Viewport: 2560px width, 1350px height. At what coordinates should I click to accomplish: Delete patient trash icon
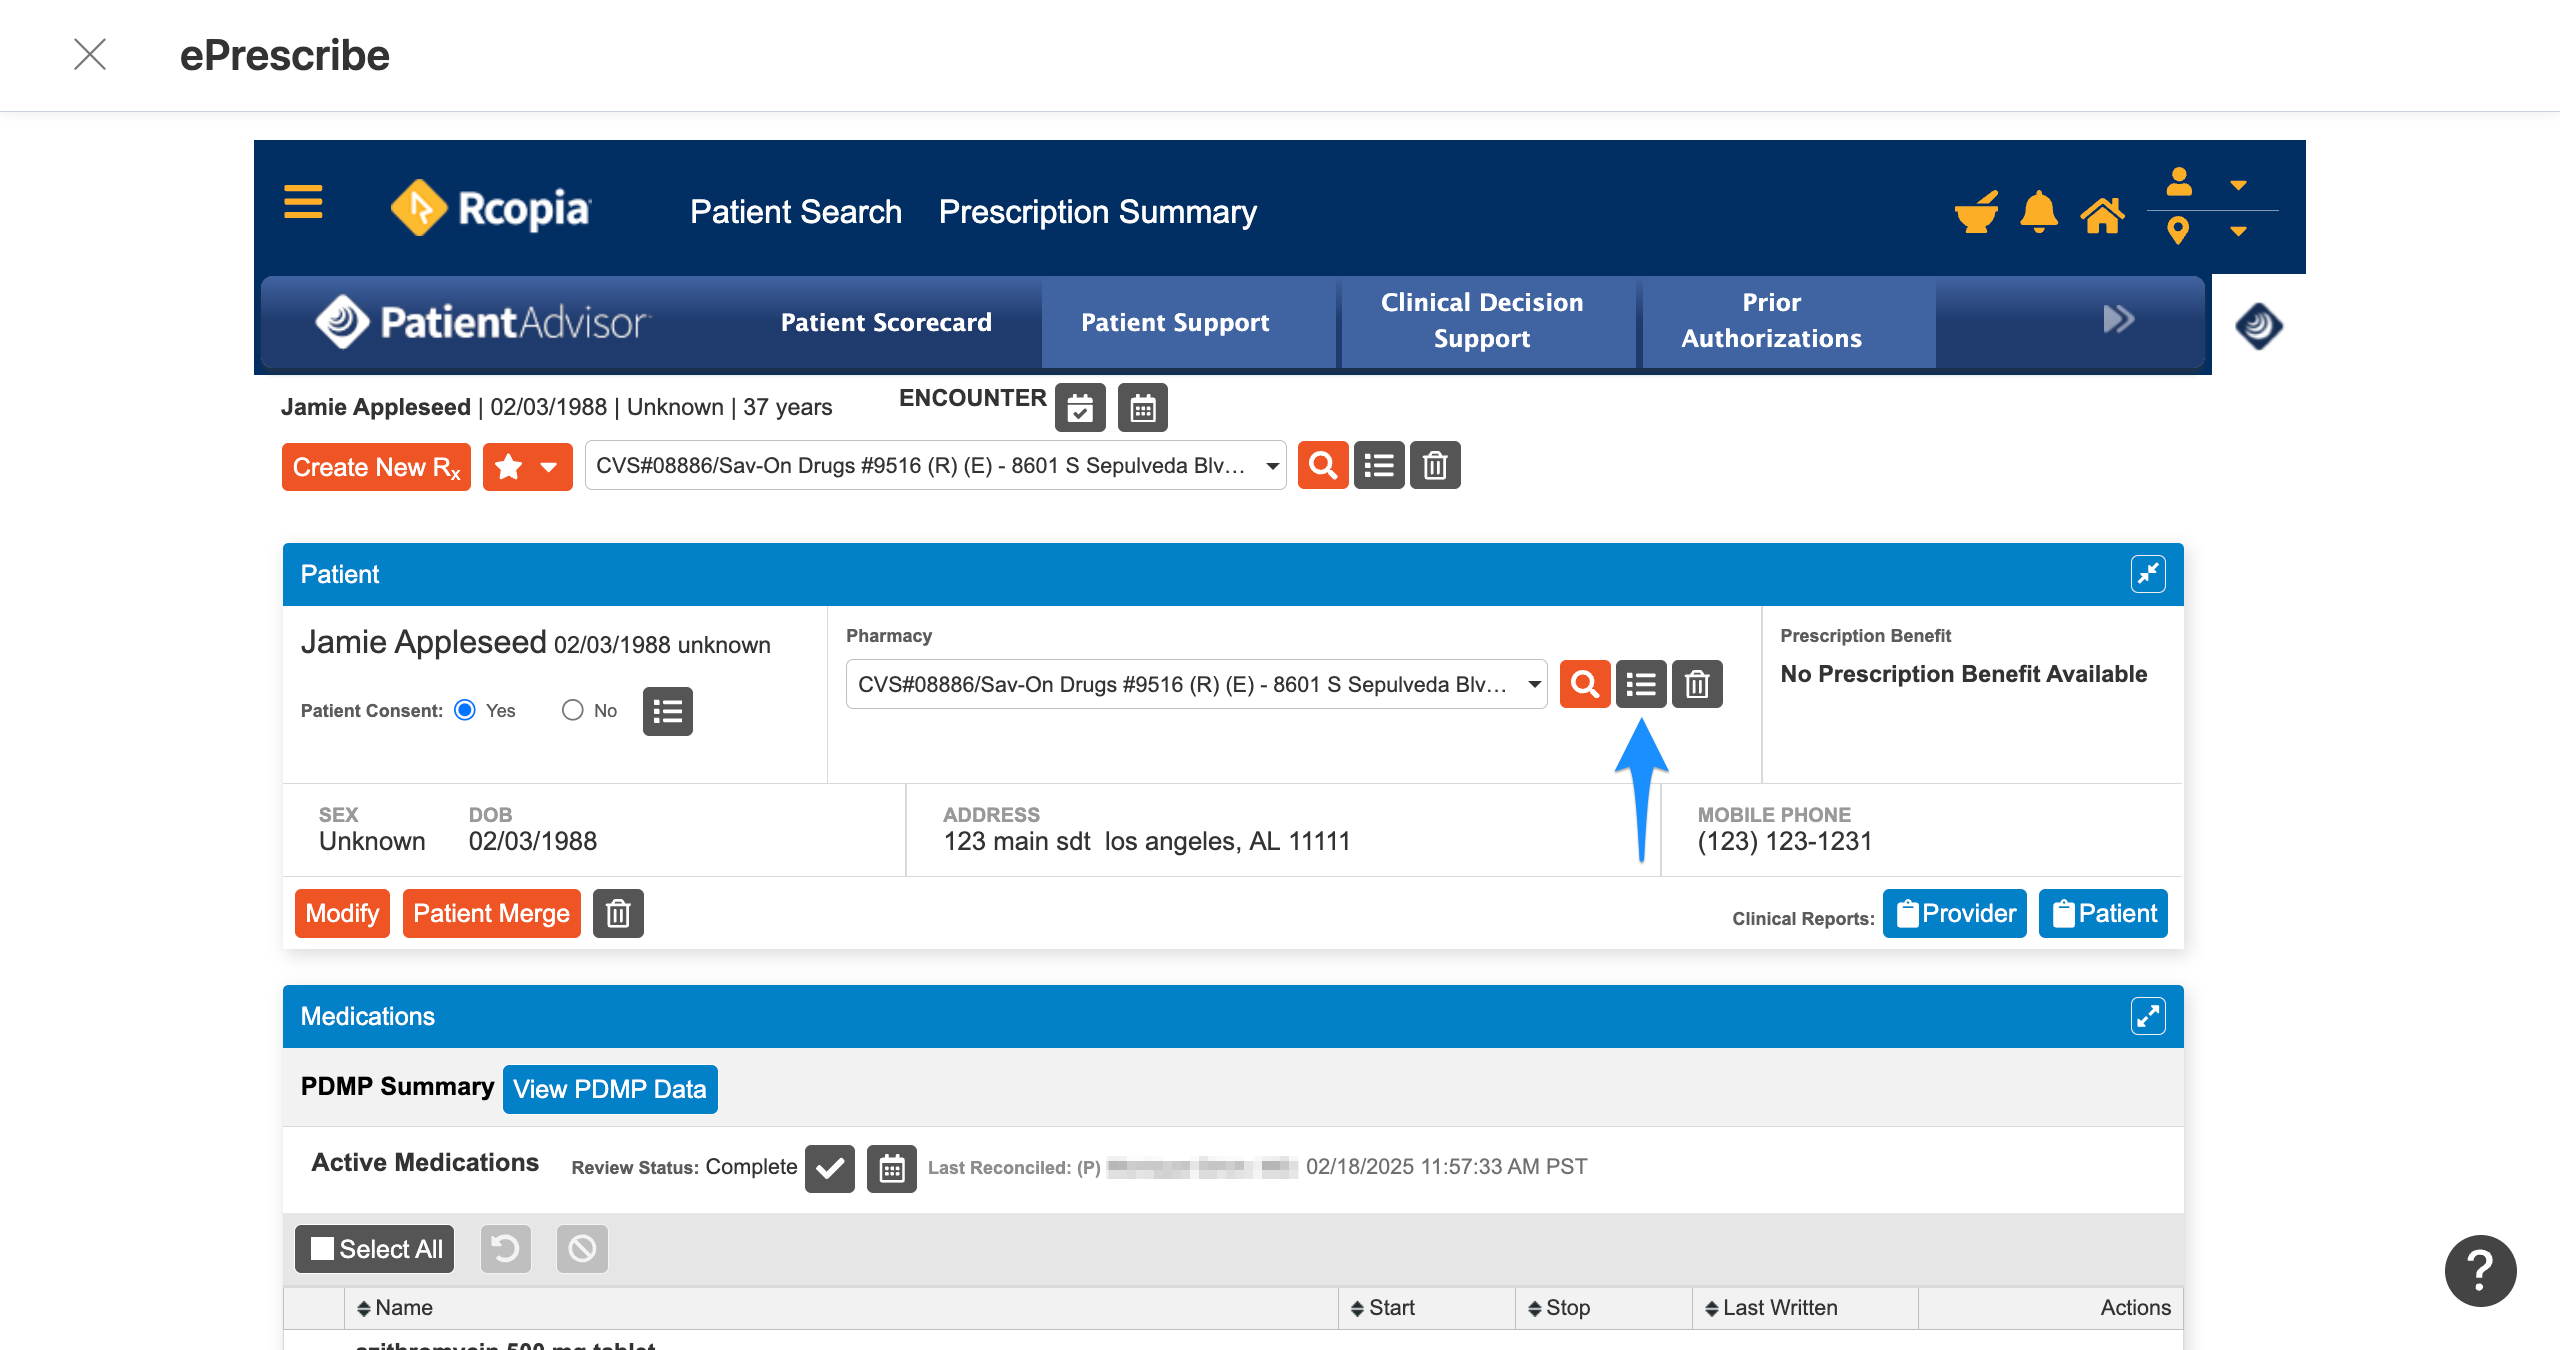(x=618, y=913)
